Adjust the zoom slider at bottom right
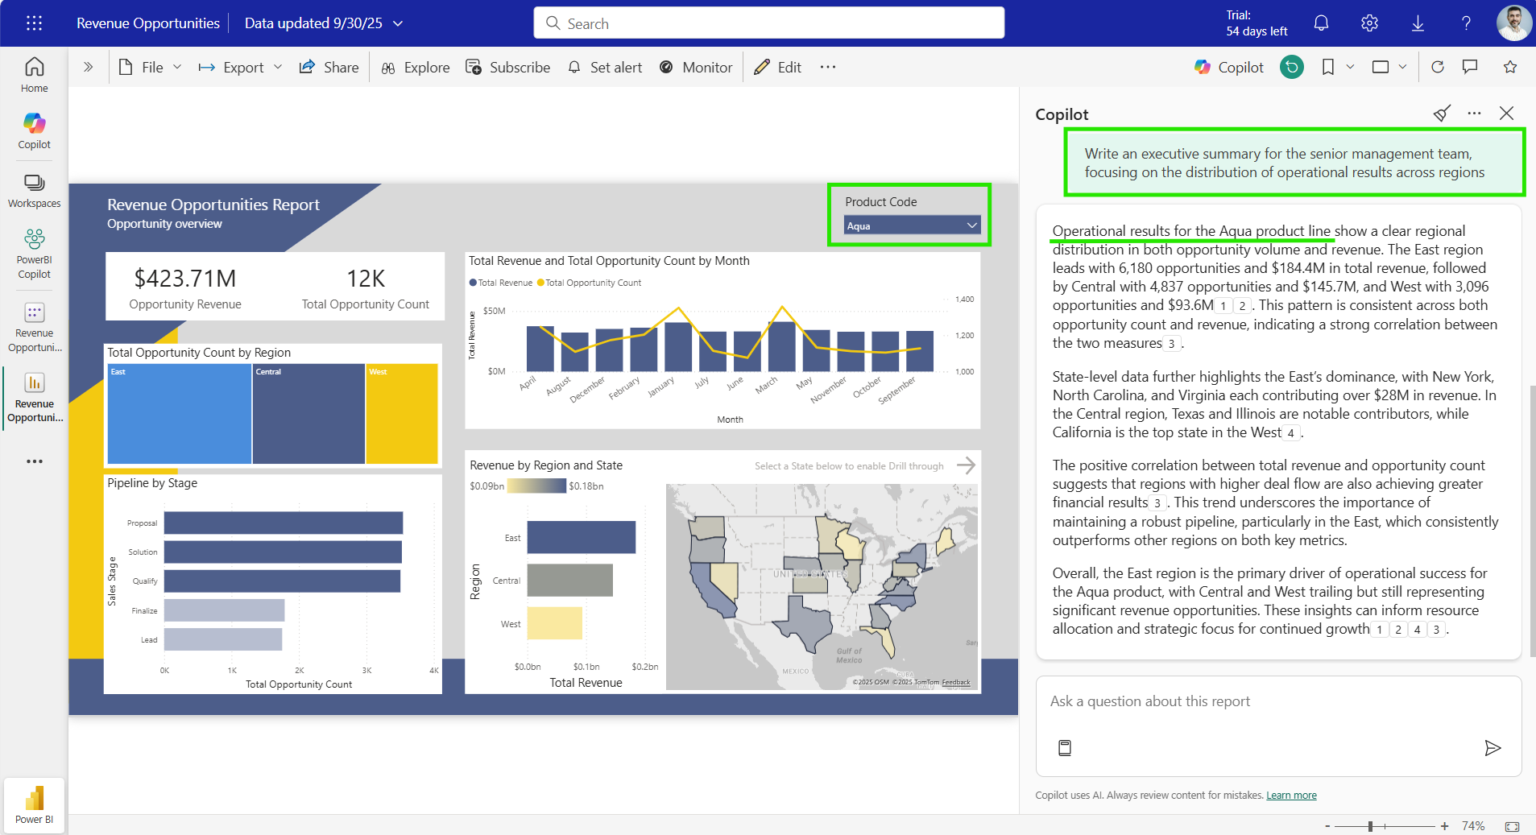 click(x=1371, y=826)
